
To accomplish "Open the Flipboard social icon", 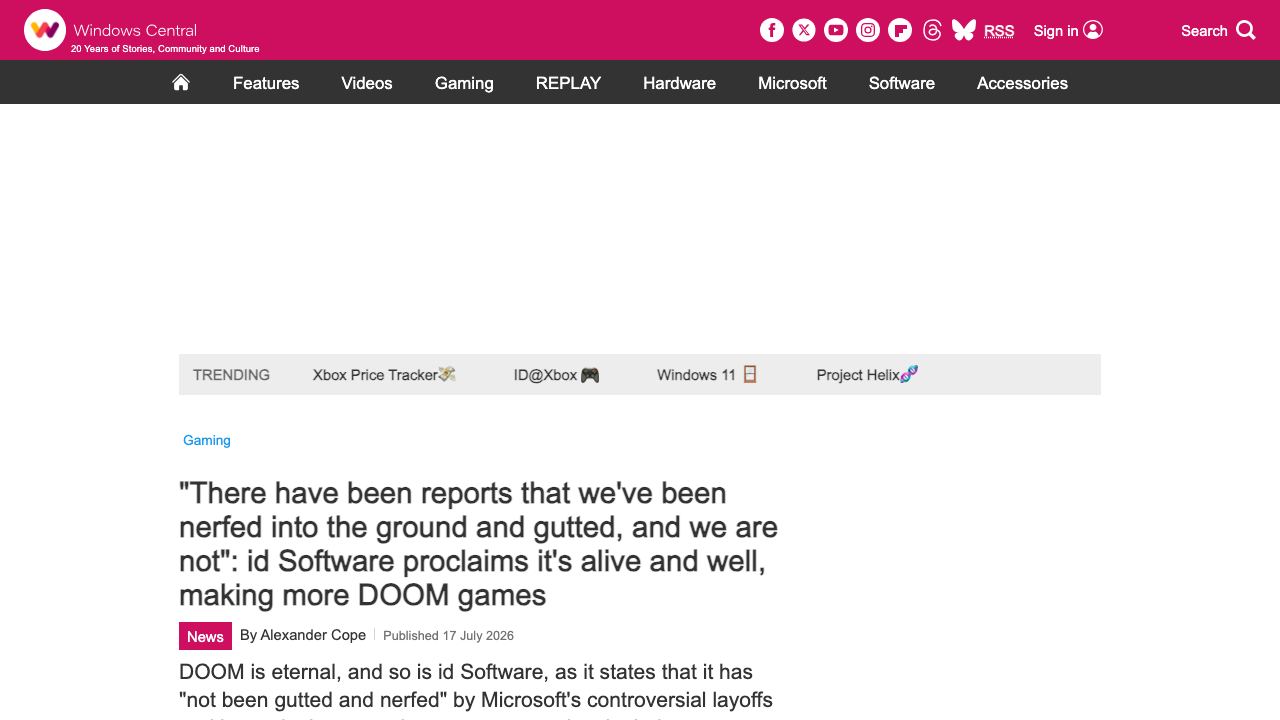I will point(900,30).
